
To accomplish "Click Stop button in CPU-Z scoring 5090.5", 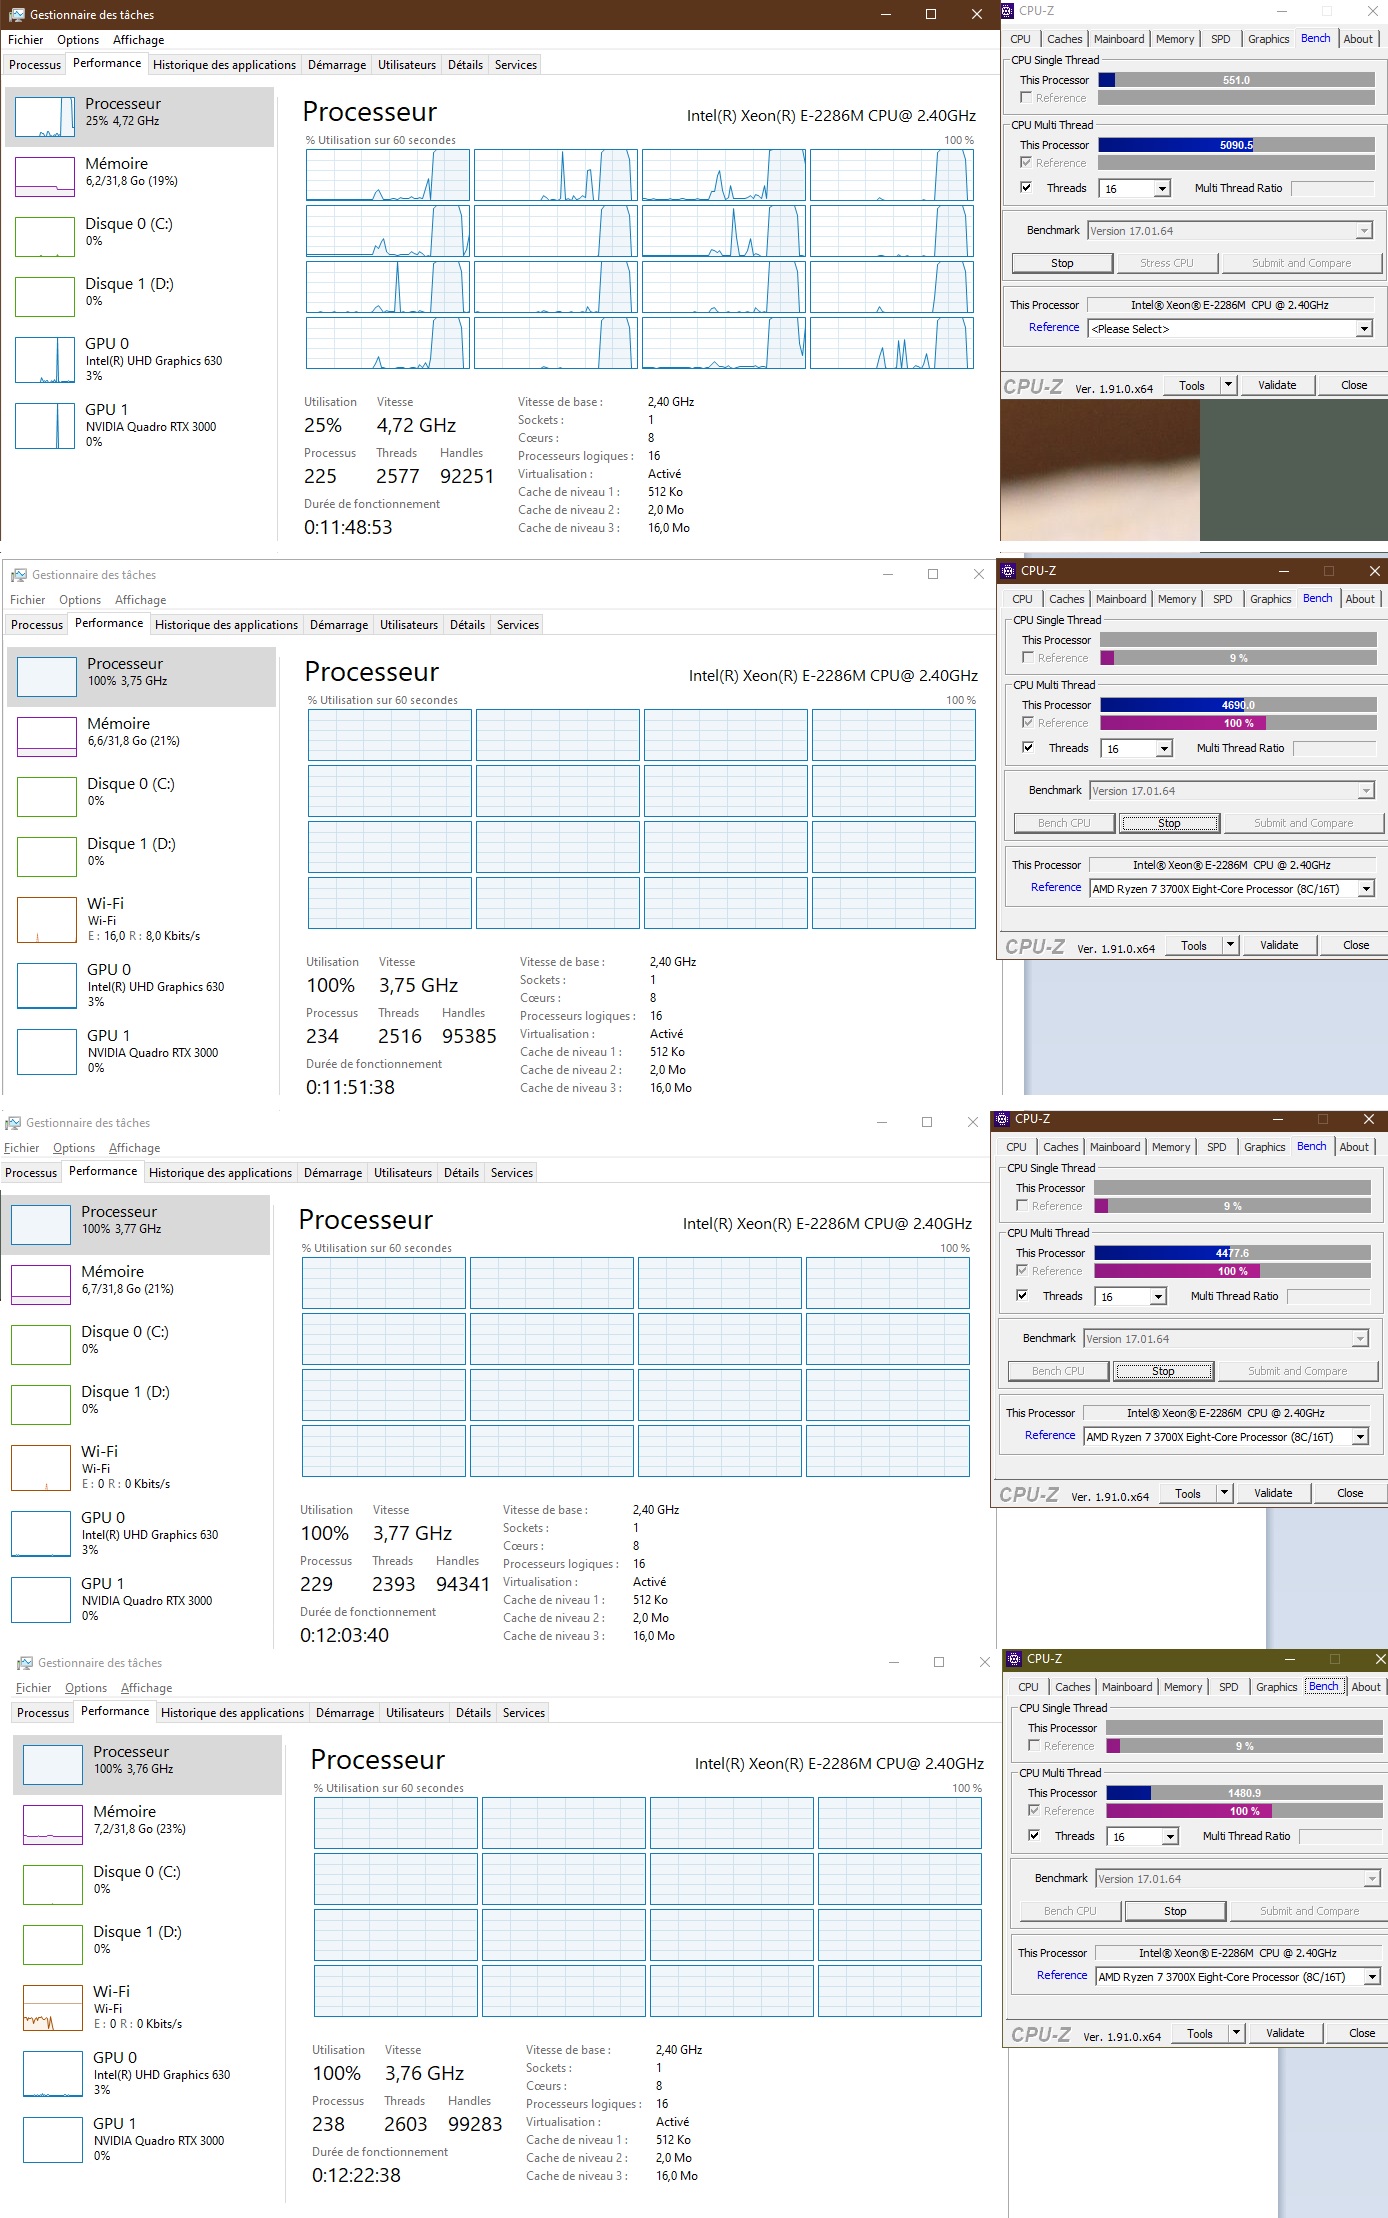I will coord(1062,263).
